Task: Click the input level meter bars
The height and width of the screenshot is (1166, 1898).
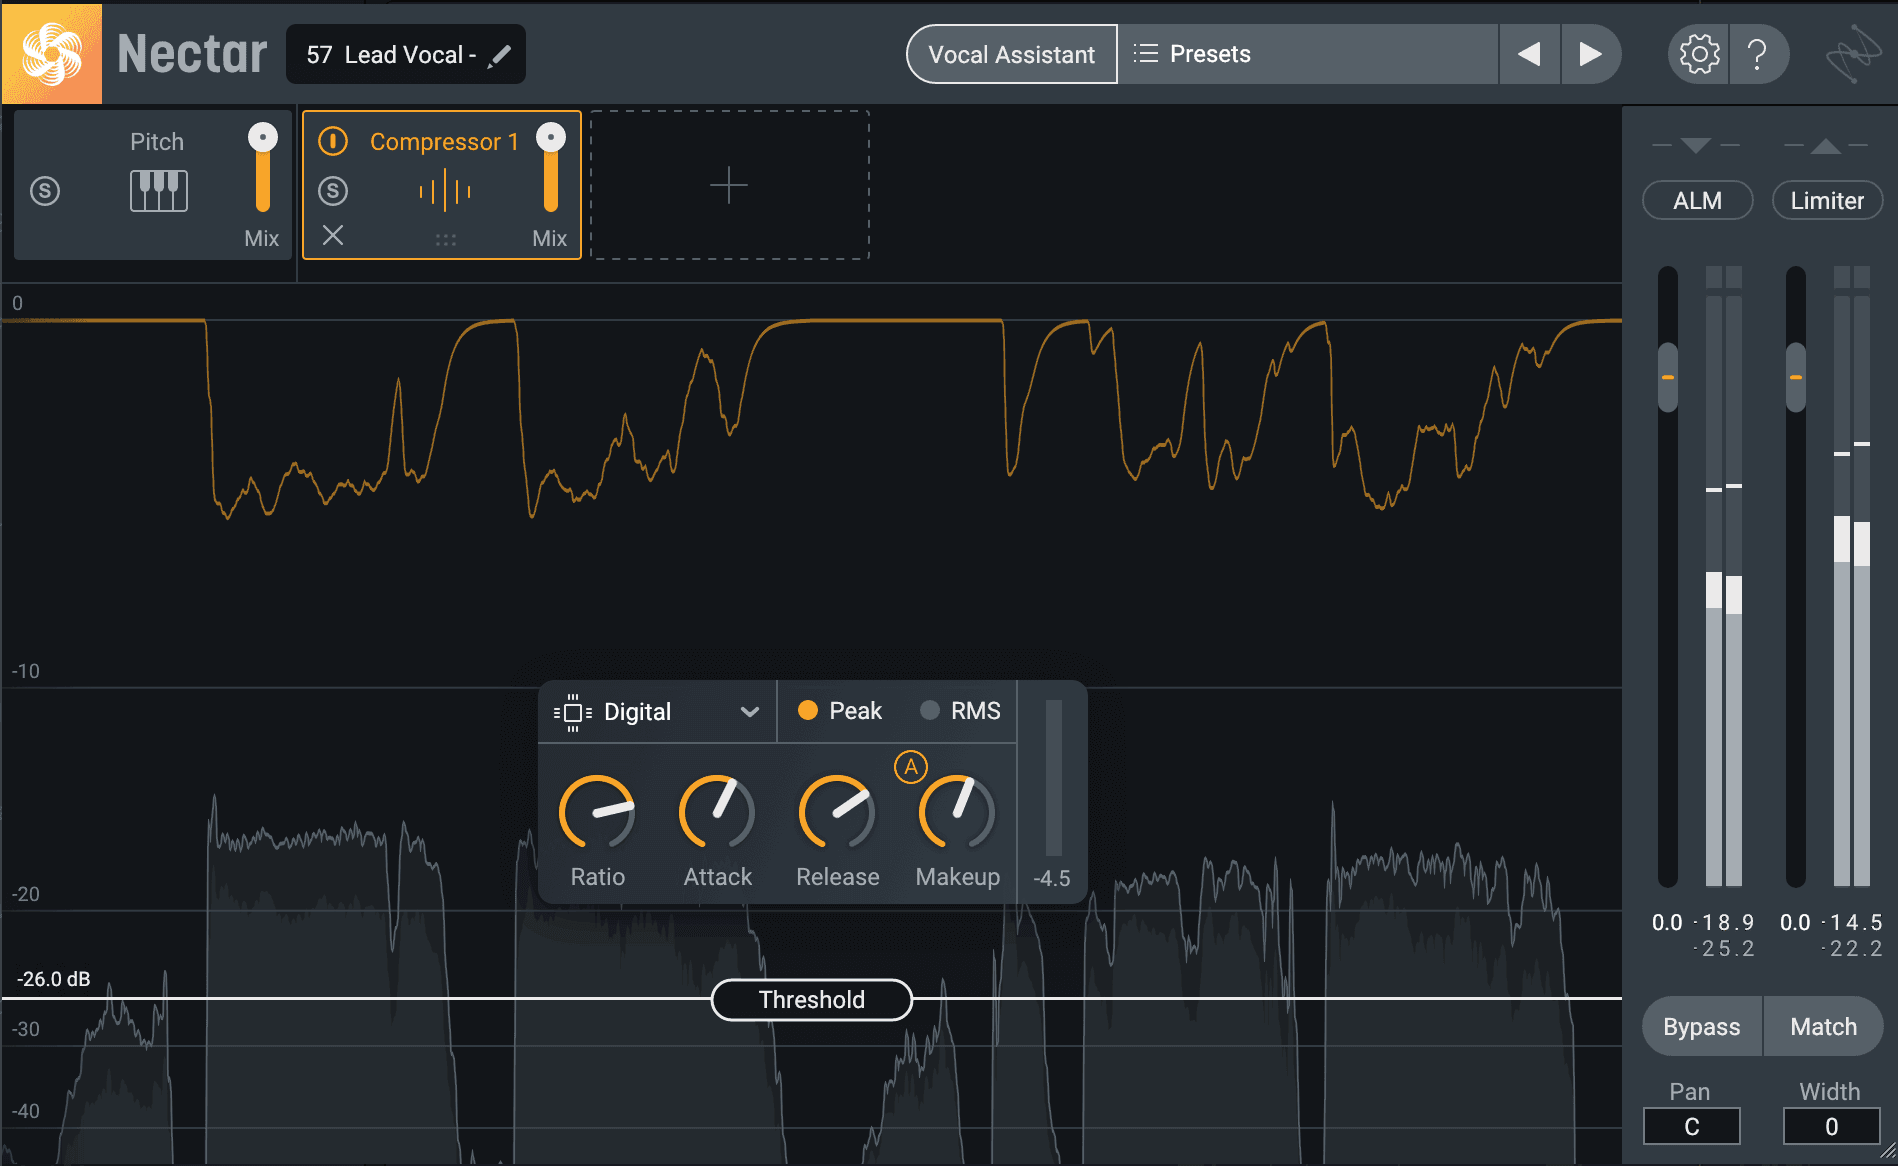Action: (1724, 576)
